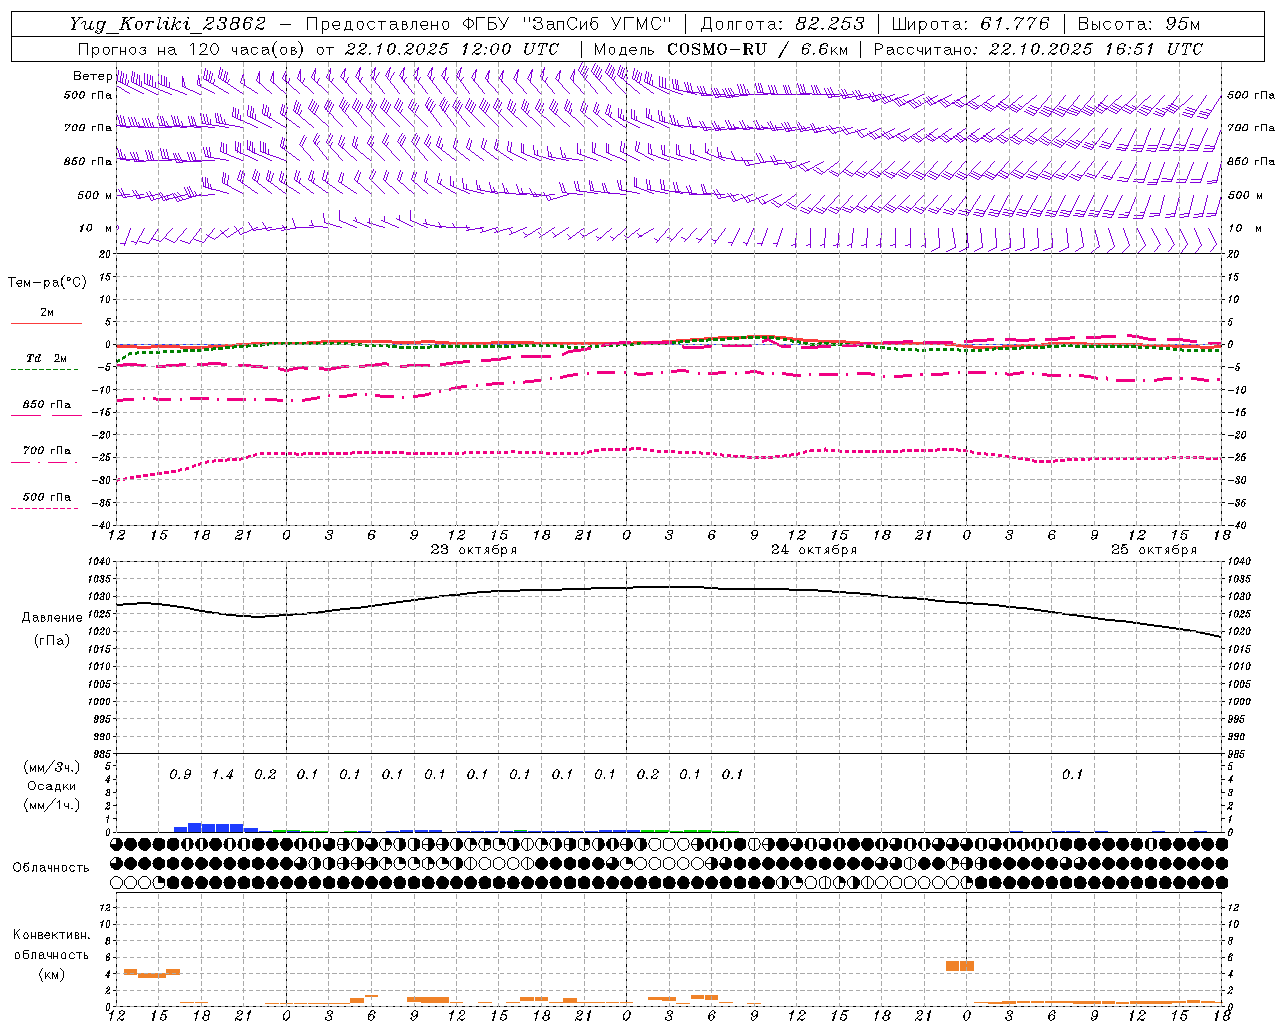
Task: Click the 1.4 precipitation value
Action: [222, 775]
